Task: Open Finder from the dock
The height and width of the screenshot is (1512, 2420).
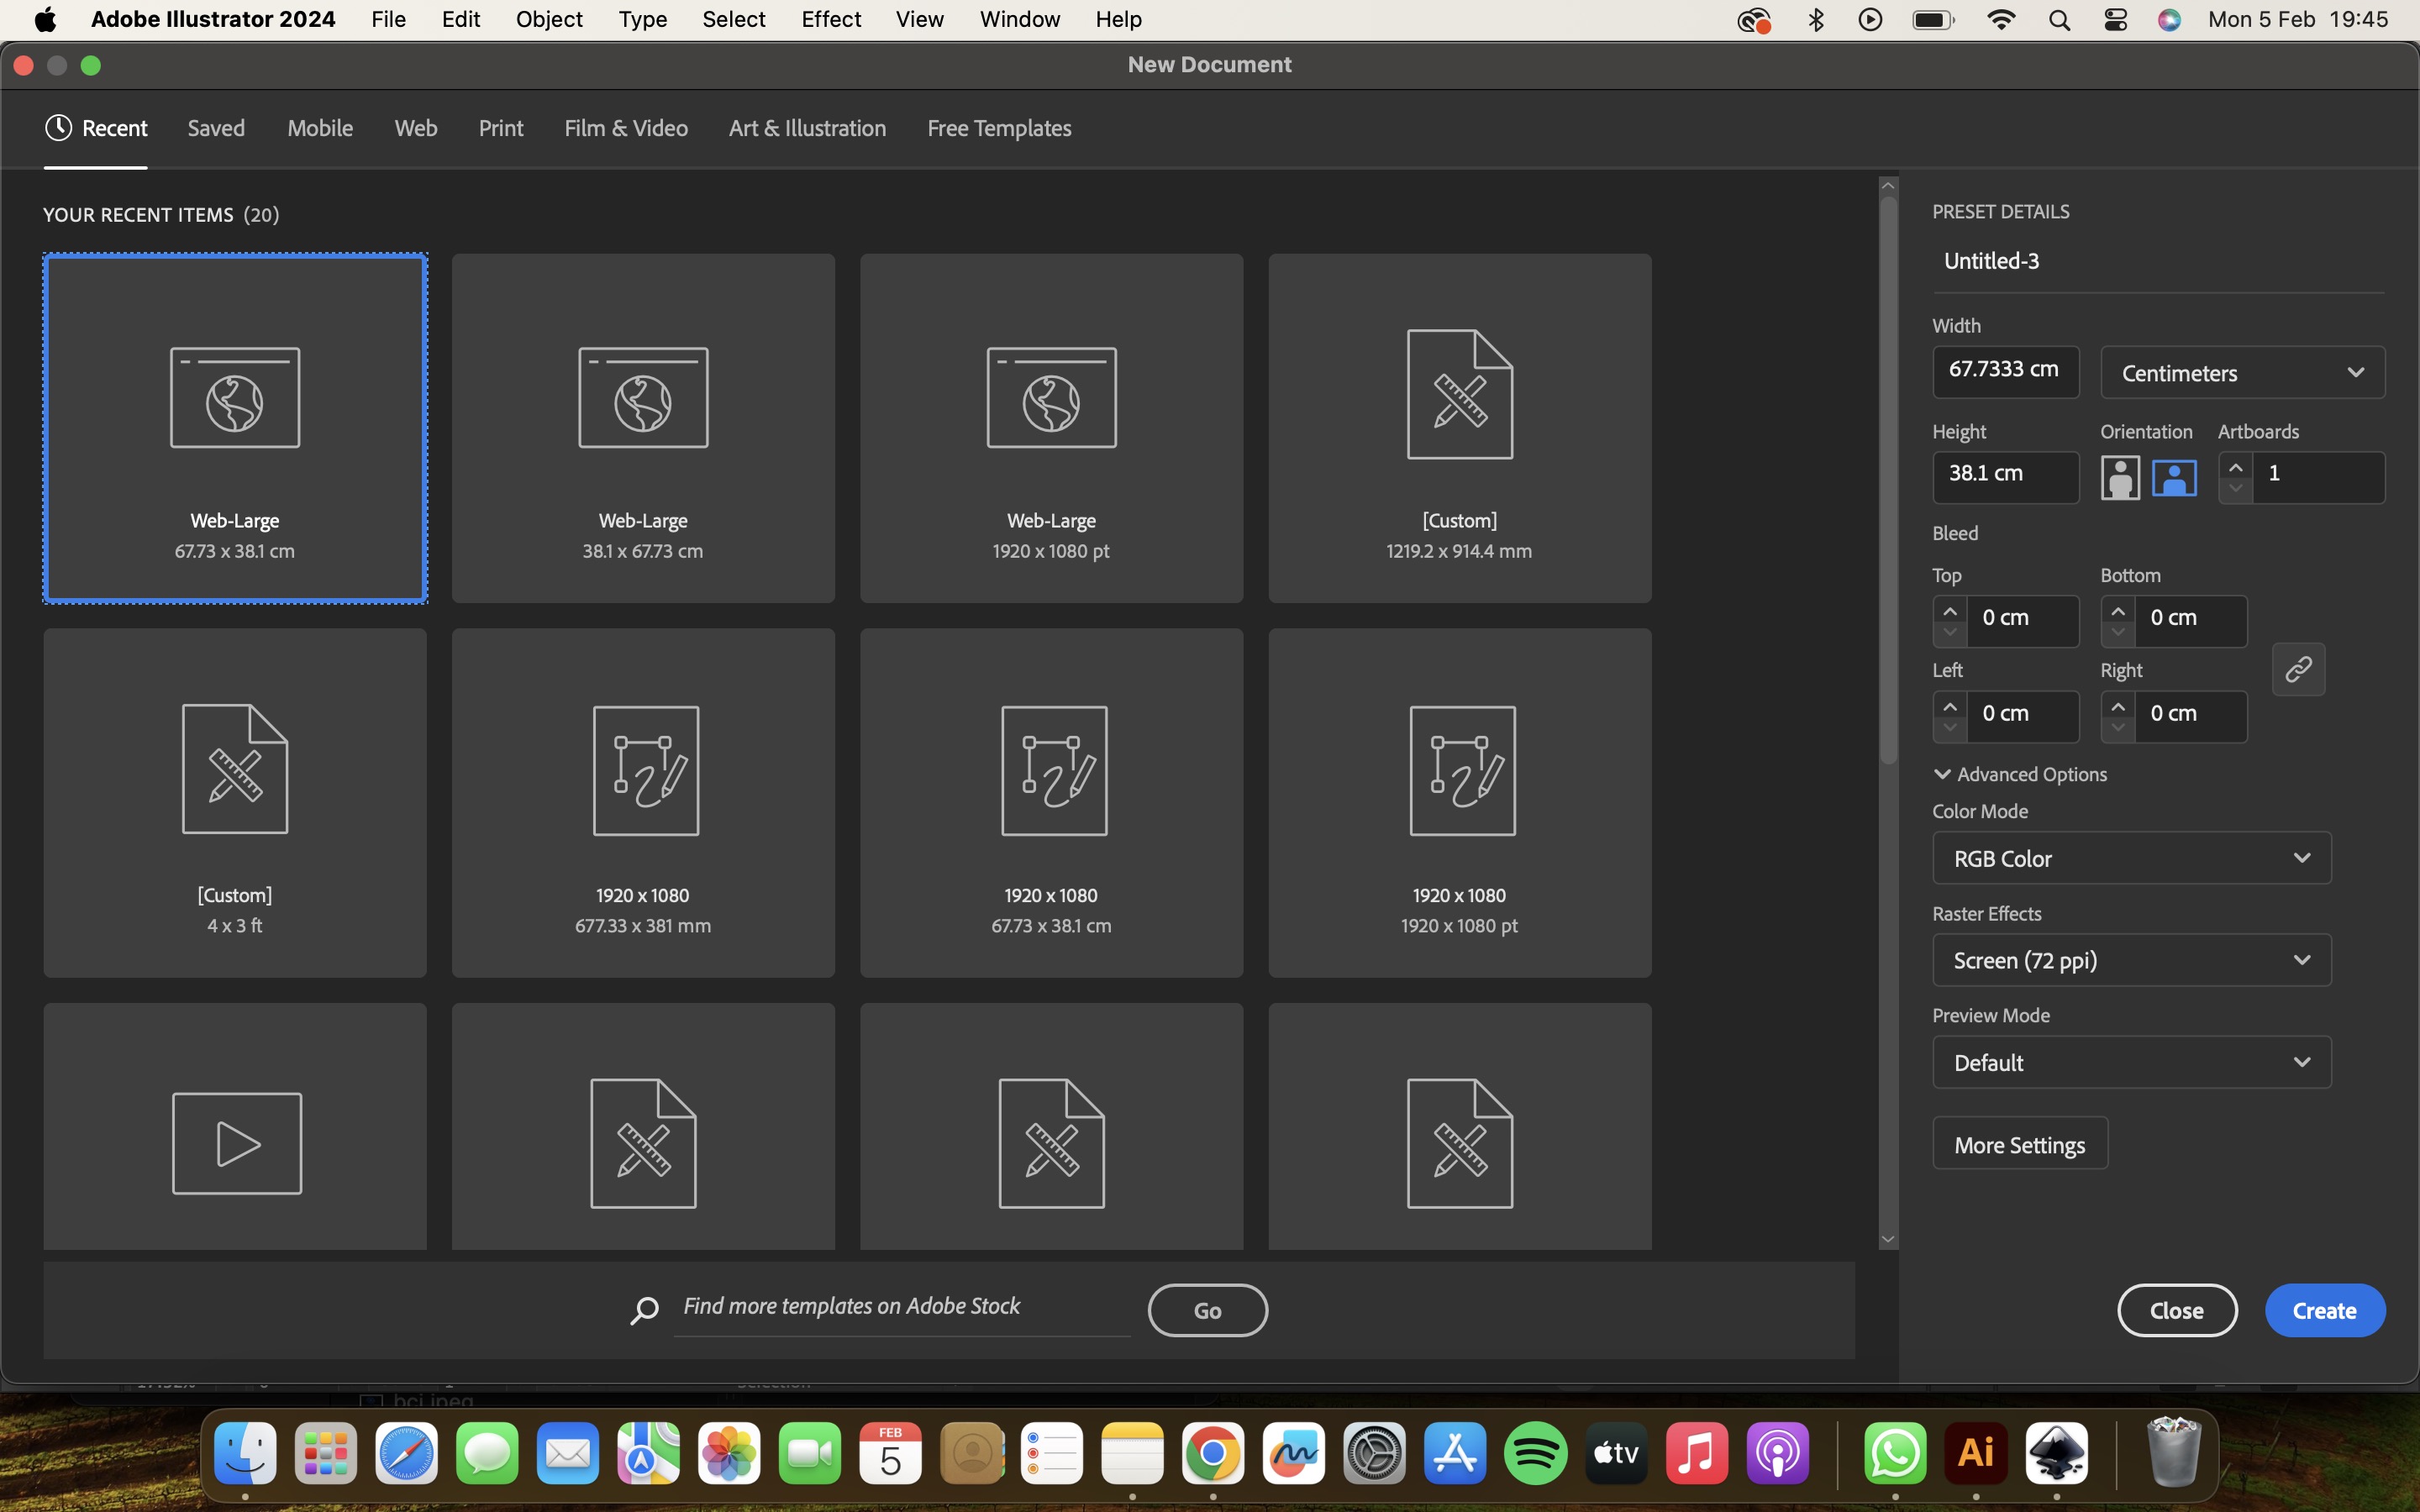Action: coord(245,1452)
